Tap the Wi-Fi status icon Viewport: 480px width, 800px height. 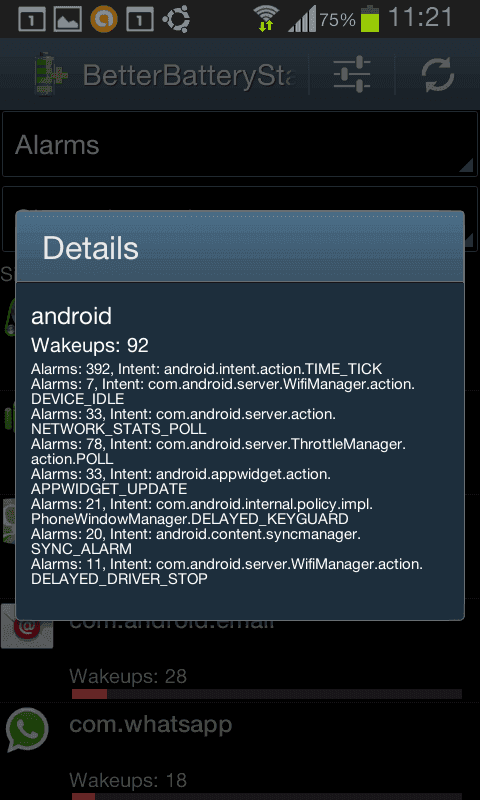pos(266,19)
